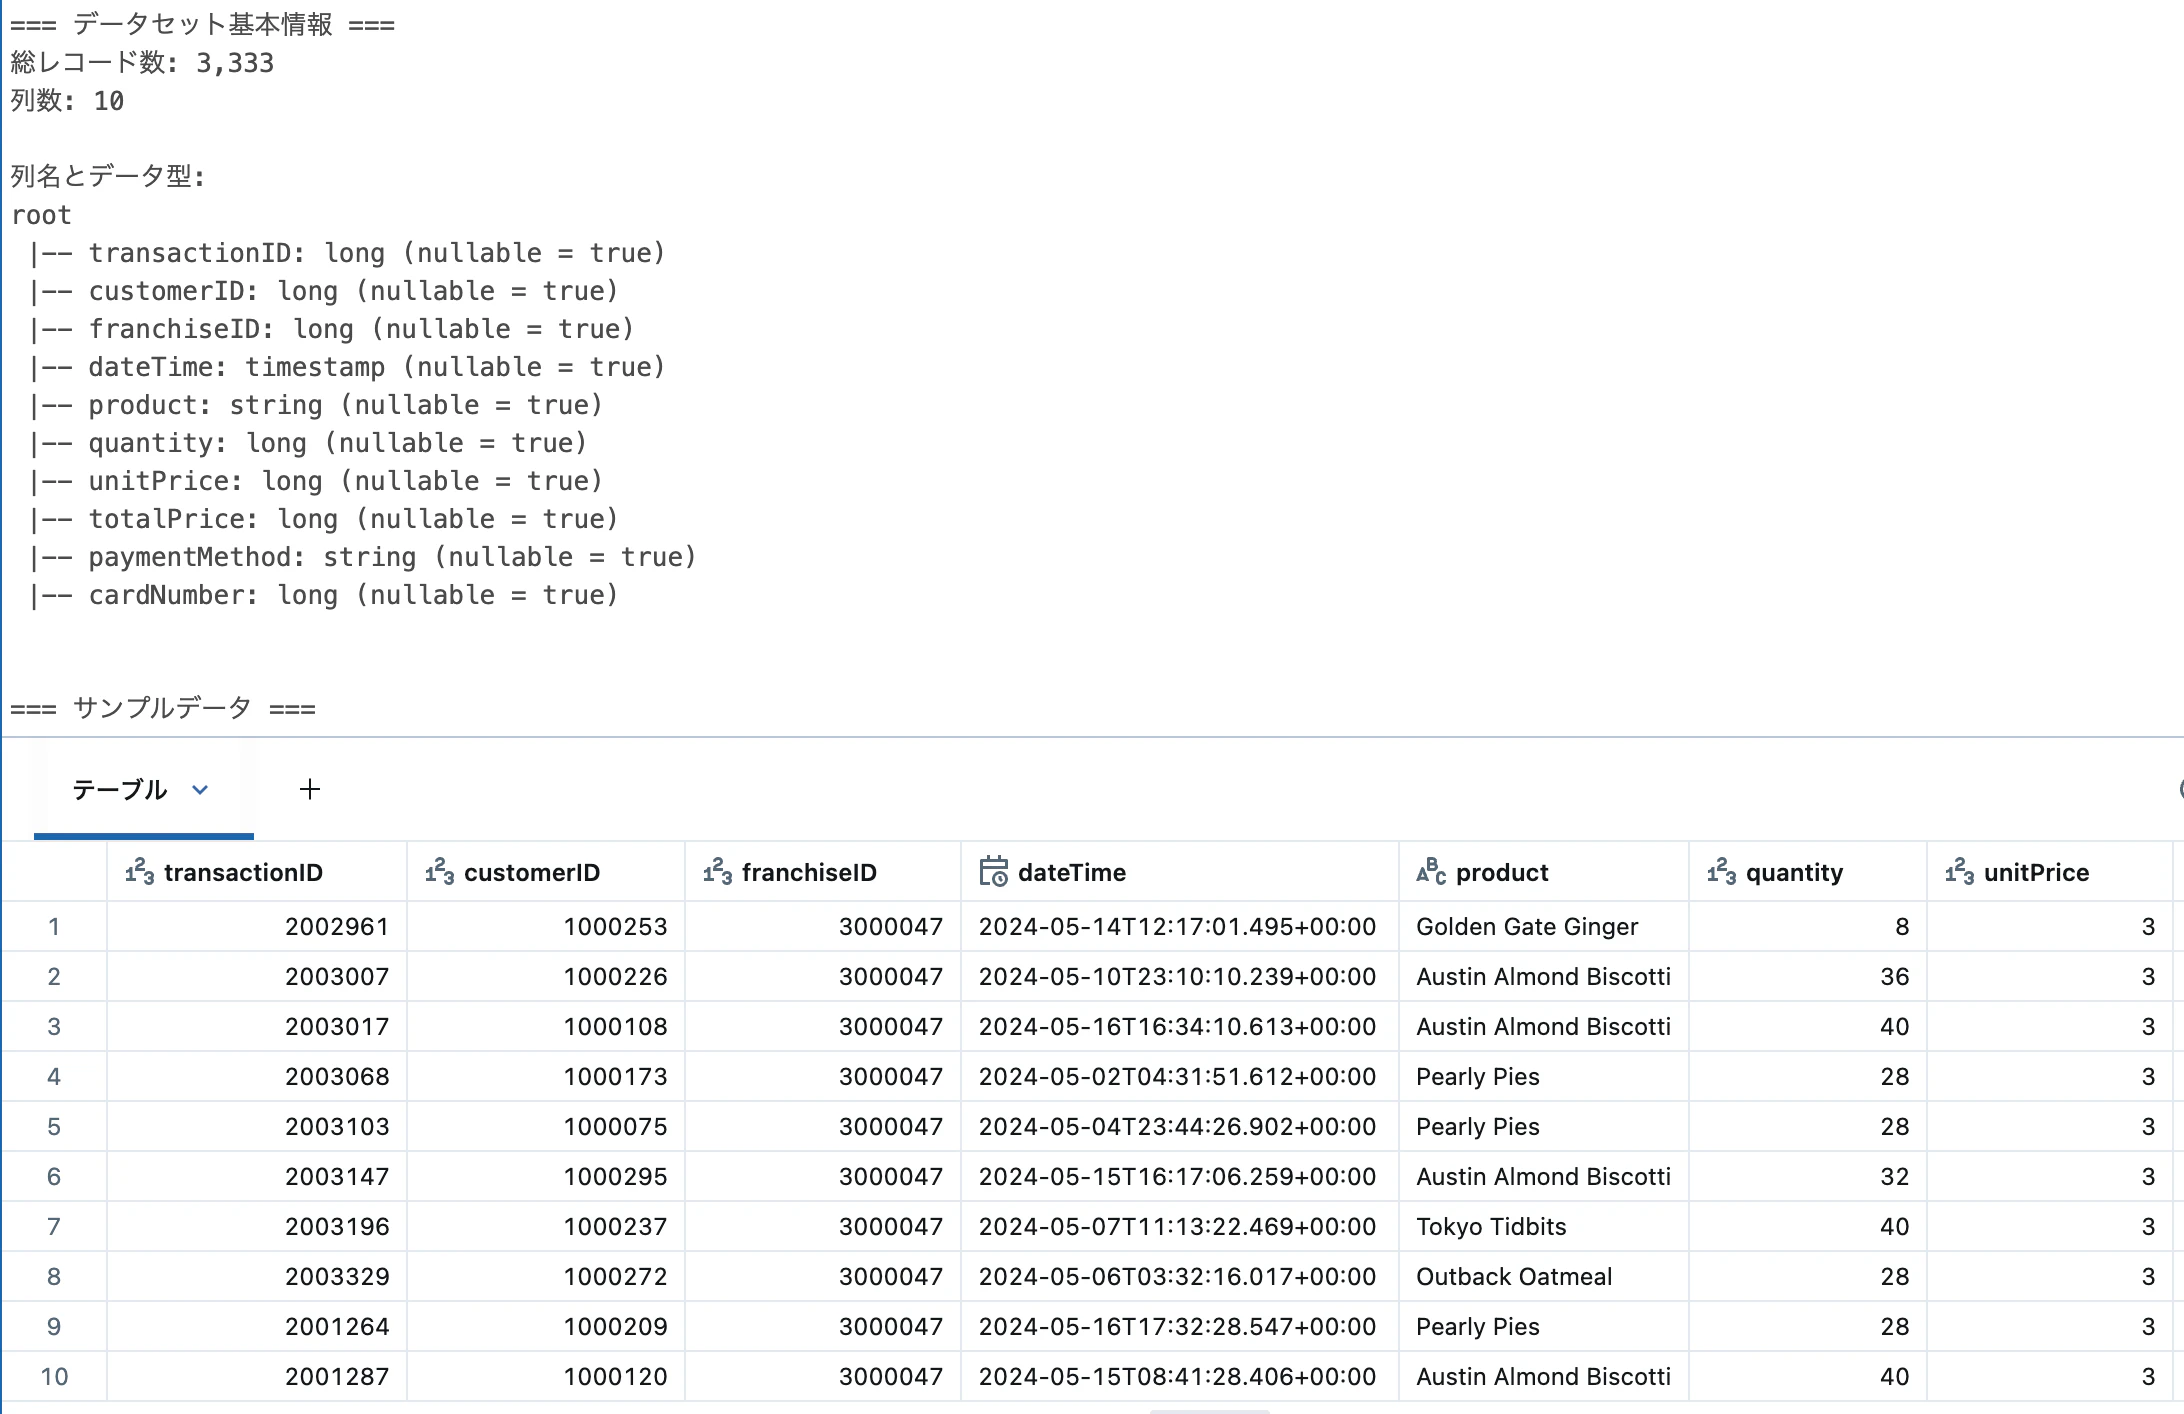Click customer ID cell 1000075

tap(546, 1126)
